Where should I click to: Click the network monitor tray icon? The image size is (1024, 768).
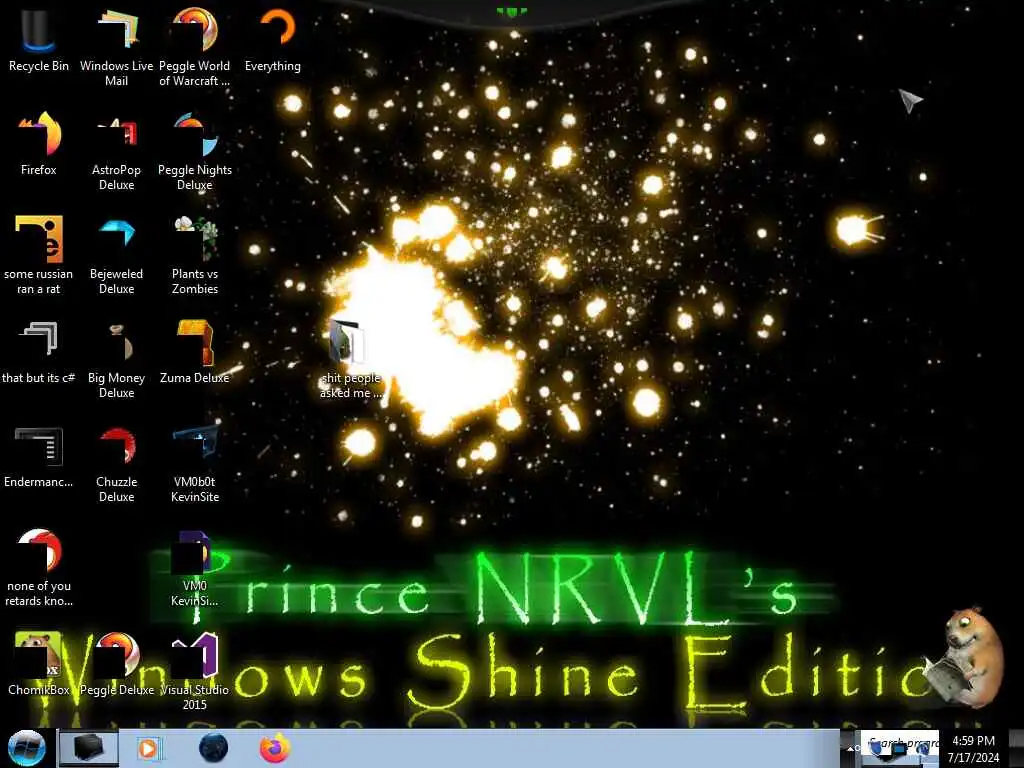point(901,750)
